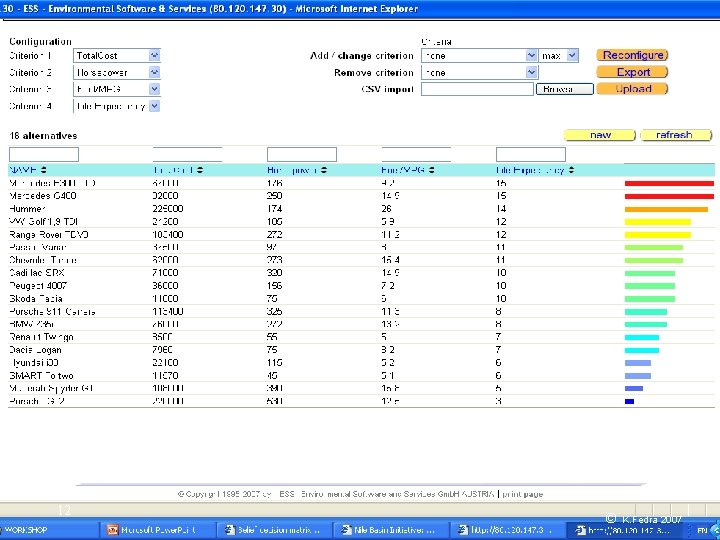Focus the filter box above NAME column

click(44, 154)
